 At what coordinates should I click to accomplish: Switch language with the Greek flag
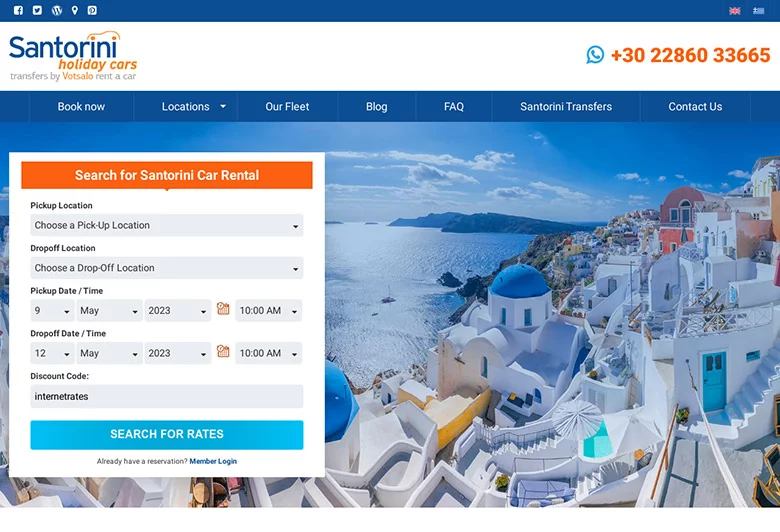[x=758, y=11]
